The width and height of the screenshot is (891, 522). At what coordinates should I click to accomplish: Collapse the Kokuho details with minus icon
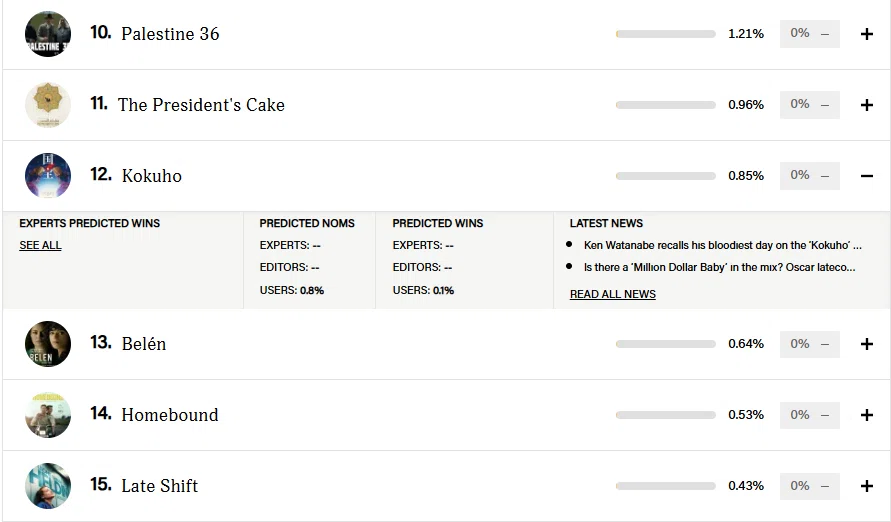pyautogui.click(x=867, y=176)
